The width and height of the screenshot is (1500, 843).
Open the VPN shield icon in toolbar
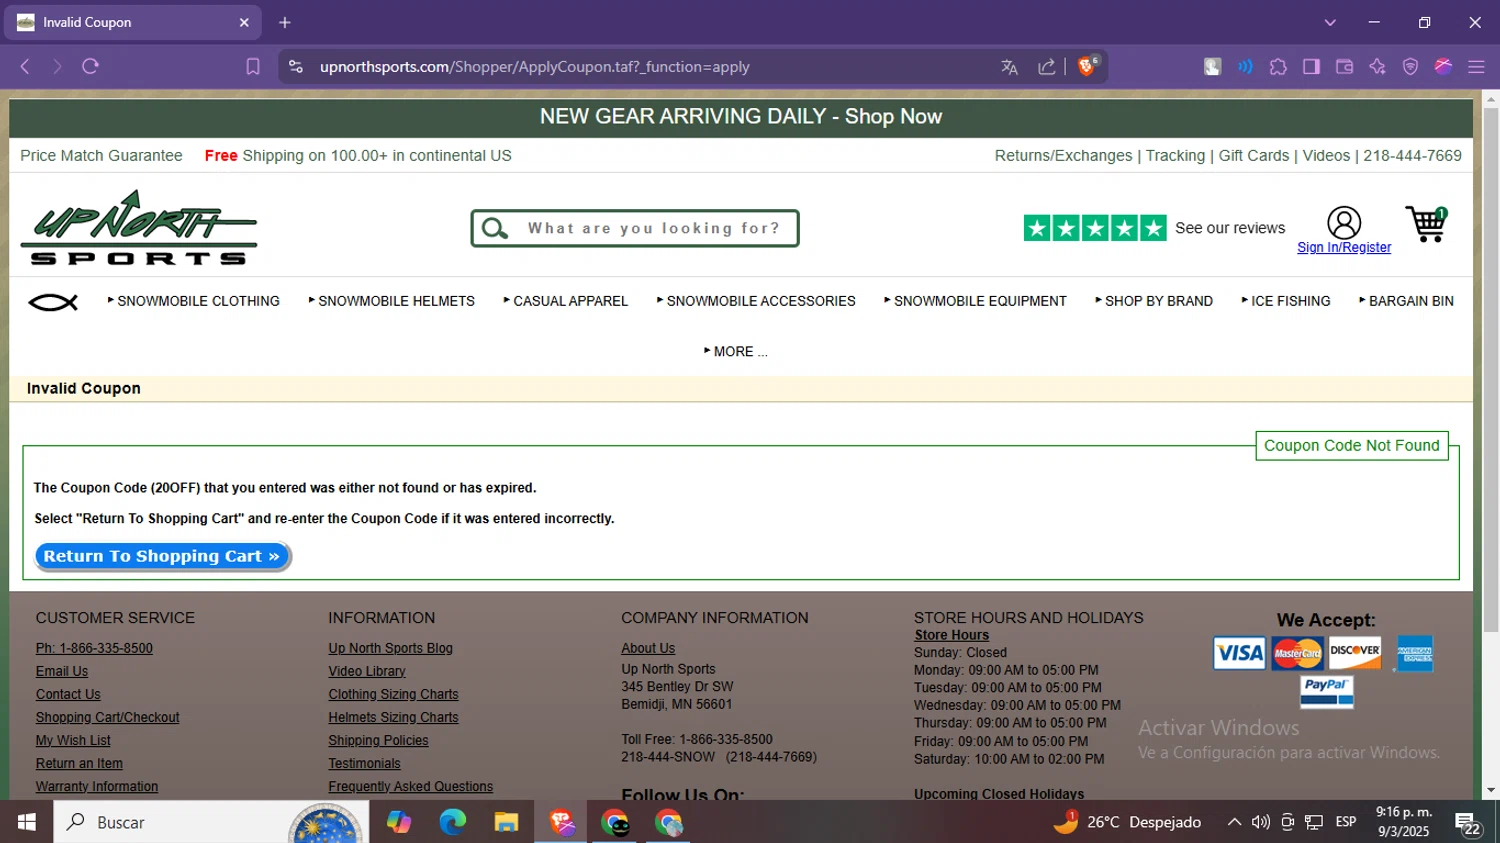pyautogui.click(x=1410, y=67)
